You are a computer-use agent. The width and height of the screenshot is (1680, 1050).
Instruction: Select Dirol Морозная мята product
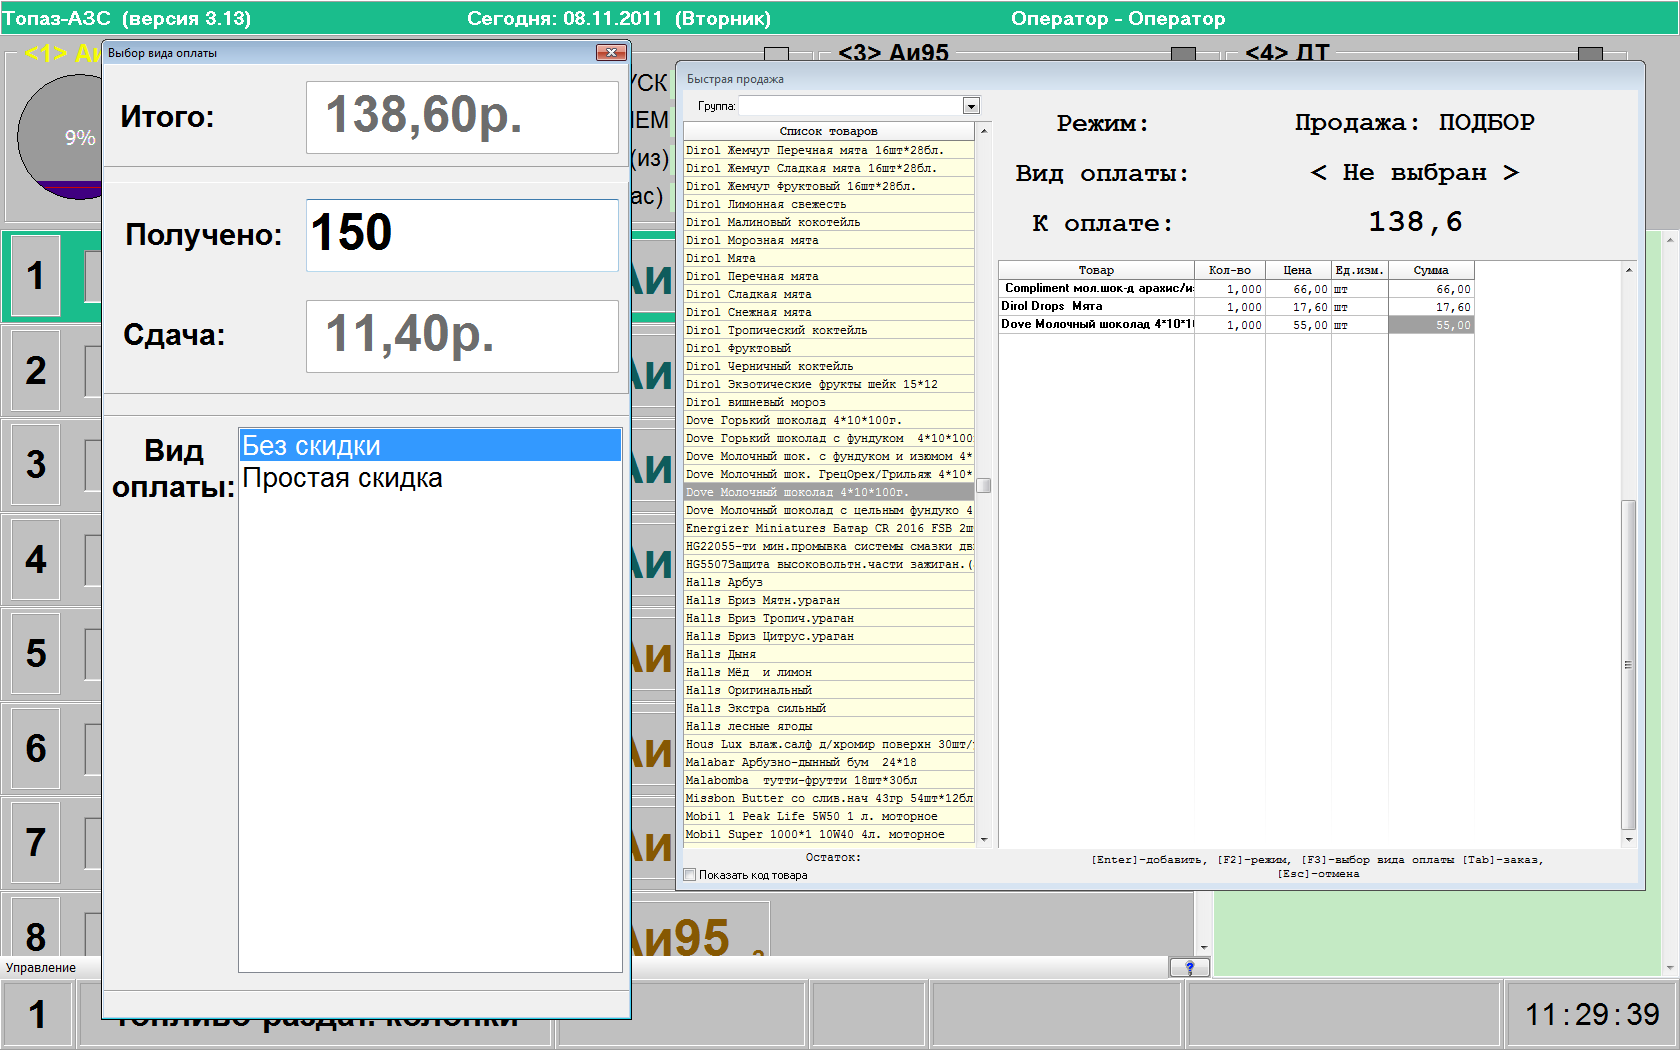pyautogui.click(x=829, y=240)
